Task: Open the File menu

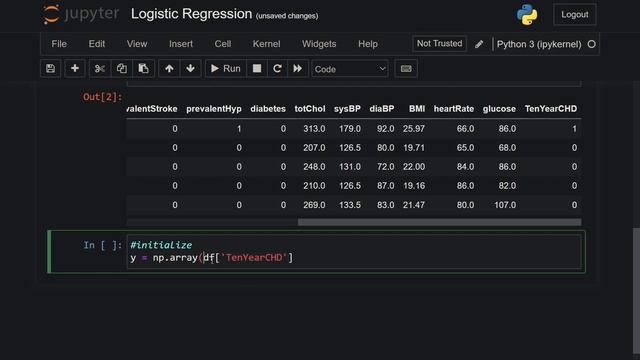Action: pos(59,44)
